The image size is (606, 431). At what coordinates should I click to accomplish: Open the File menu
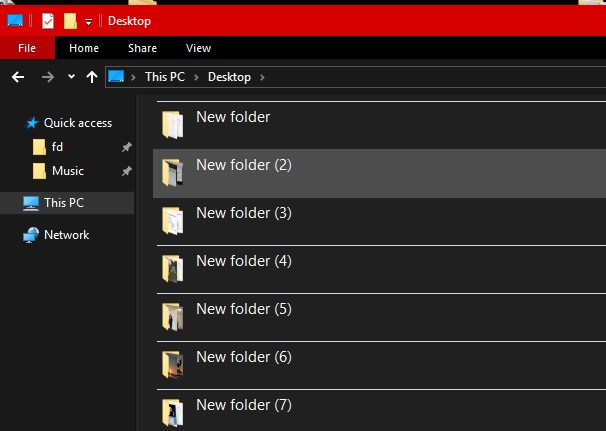click(x=27, y=48)
